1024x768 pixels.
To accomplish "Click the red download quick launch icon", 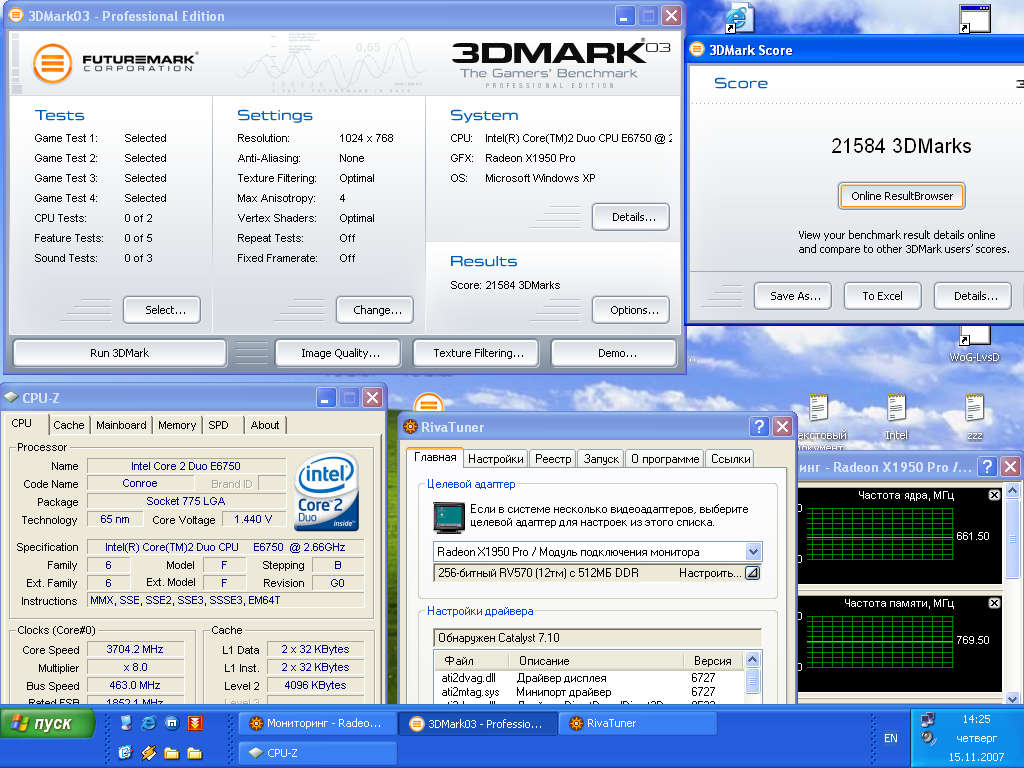I will (195, 723).
